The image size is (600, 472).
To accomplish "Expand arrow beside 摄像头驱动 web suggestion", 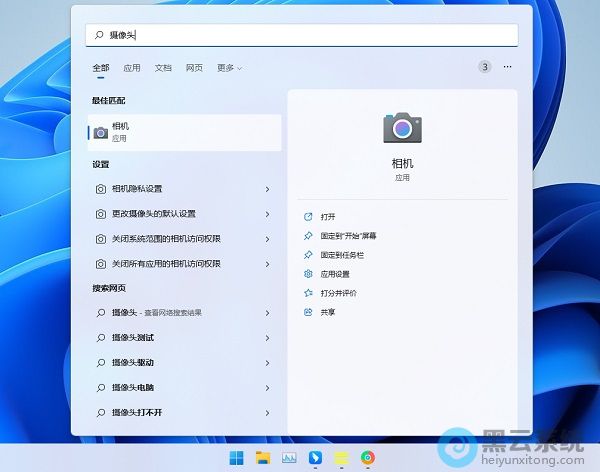I will pyautogui.click(x=267, y=362).
